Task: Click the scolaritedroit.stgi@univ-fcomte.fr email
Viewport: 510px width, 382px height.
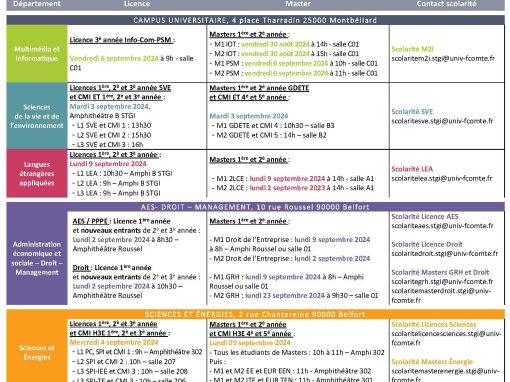Action: click(x=445, y=254)
